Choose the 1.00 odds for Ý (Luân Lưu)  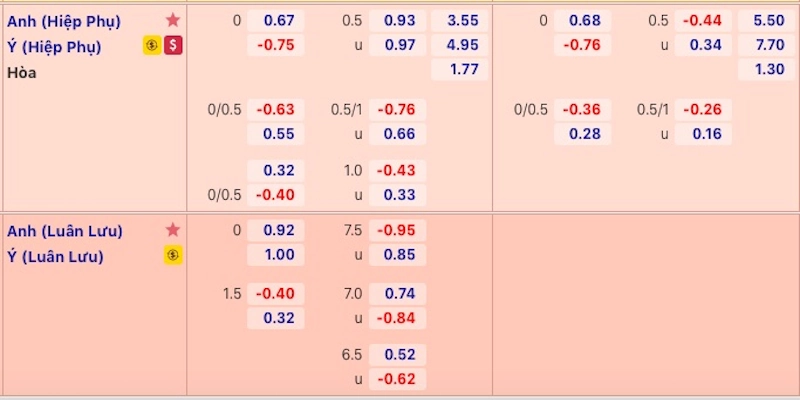pos(279,255)
